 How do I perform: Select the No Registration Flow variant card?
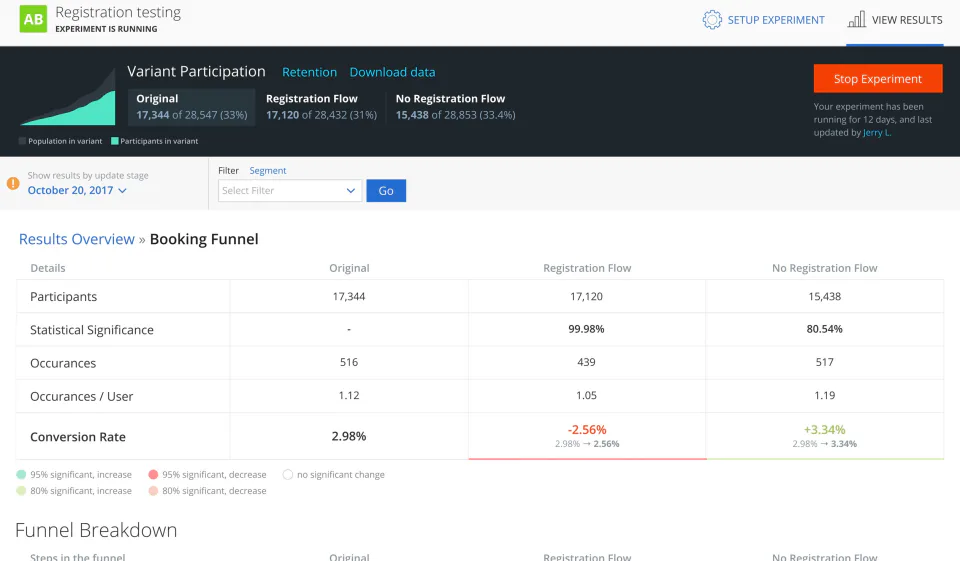(456, 107)
